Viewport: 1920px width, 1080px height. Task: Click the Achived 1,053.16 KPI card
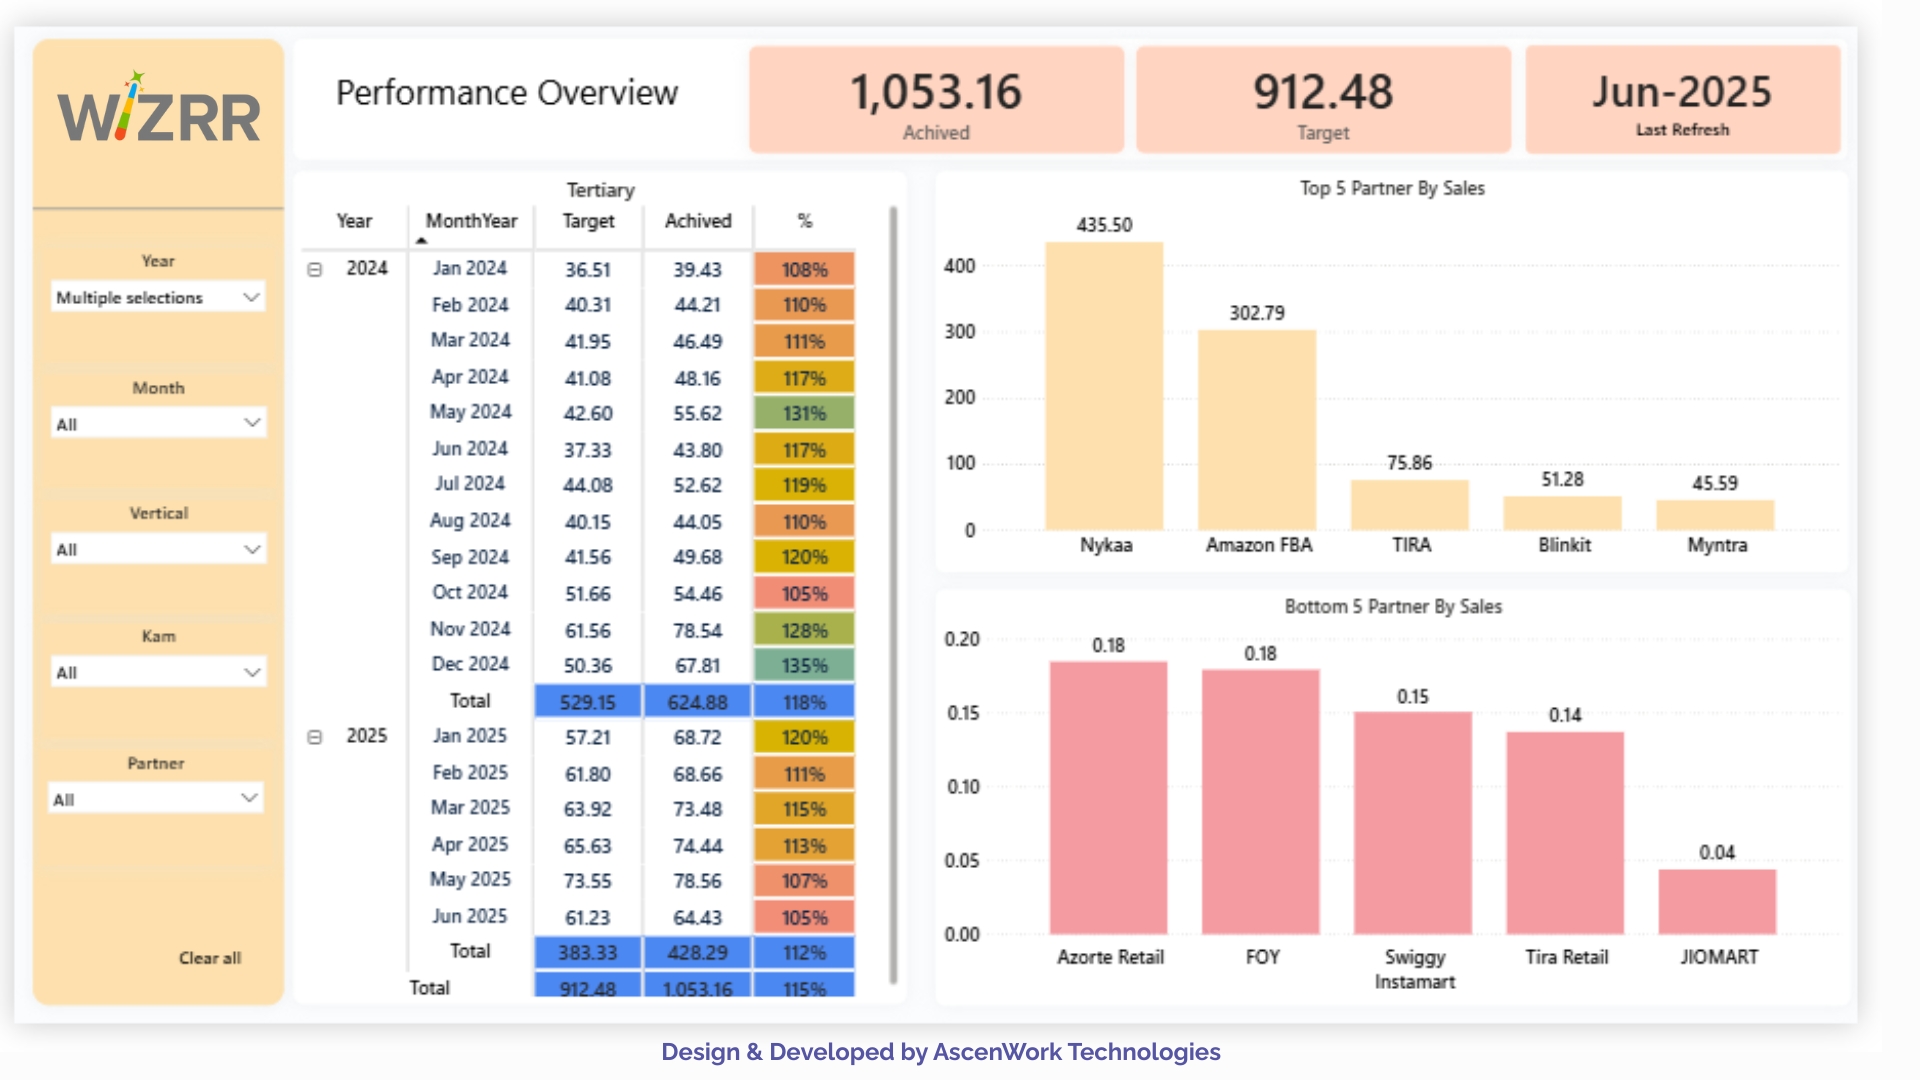point(936,101)
